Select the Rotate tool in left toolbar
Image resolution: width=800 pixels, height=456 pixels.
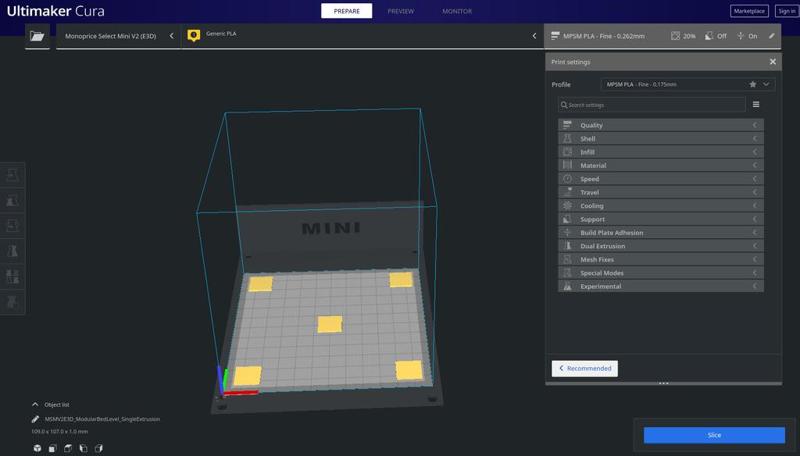click(x=12, y=225)
